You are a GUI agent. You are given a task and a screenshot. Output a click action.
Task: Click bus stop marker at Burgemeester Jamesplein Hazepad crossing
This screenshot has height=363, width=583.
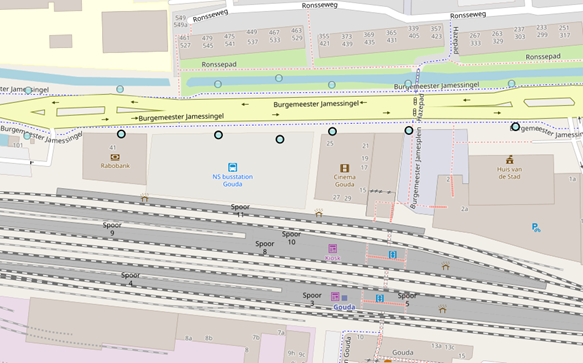[x=409, y=131]
